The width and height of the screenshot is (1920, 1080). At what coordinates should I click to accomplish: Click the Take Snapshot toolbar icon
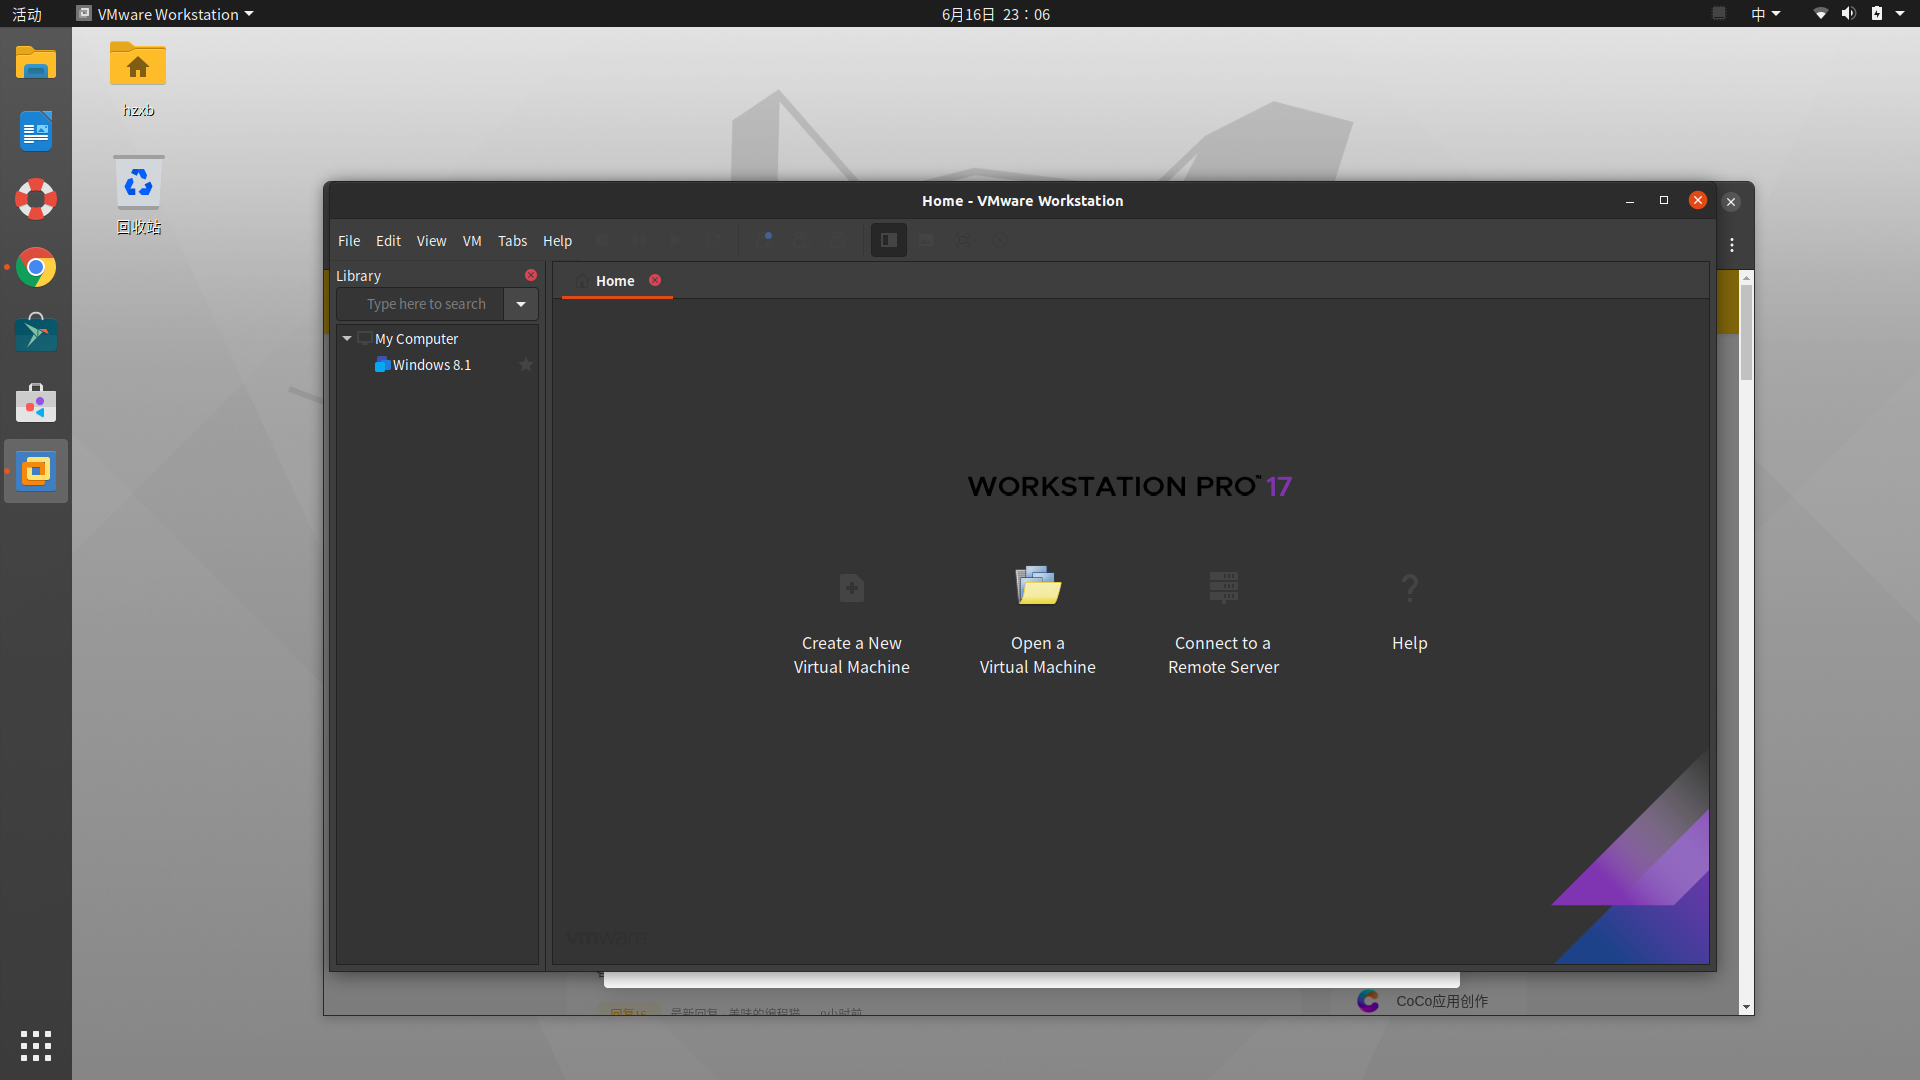(x=765, y=241)
